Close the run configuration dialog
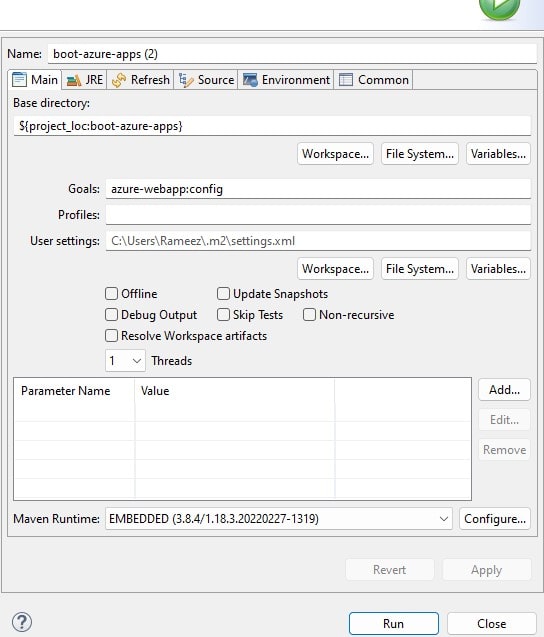This screenshot has width=544, height=637. coord(492,624)
